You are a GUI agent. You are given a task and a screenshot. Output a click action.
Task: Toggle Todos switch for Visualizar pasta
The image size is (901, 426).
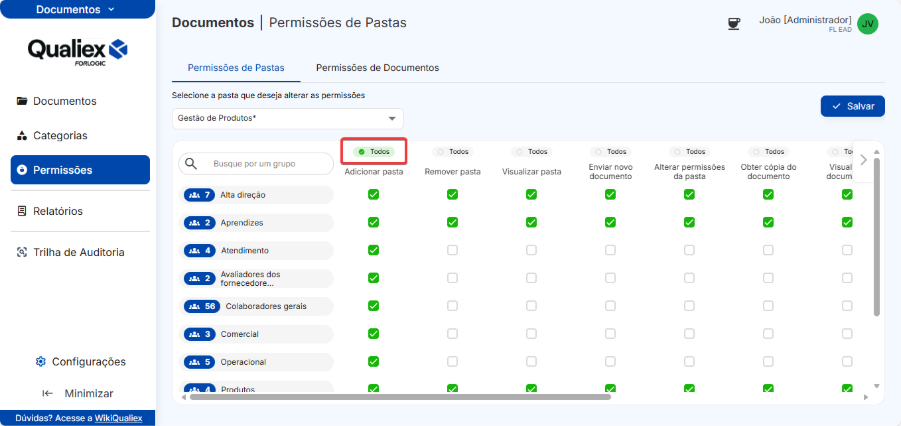coord(531,152)
